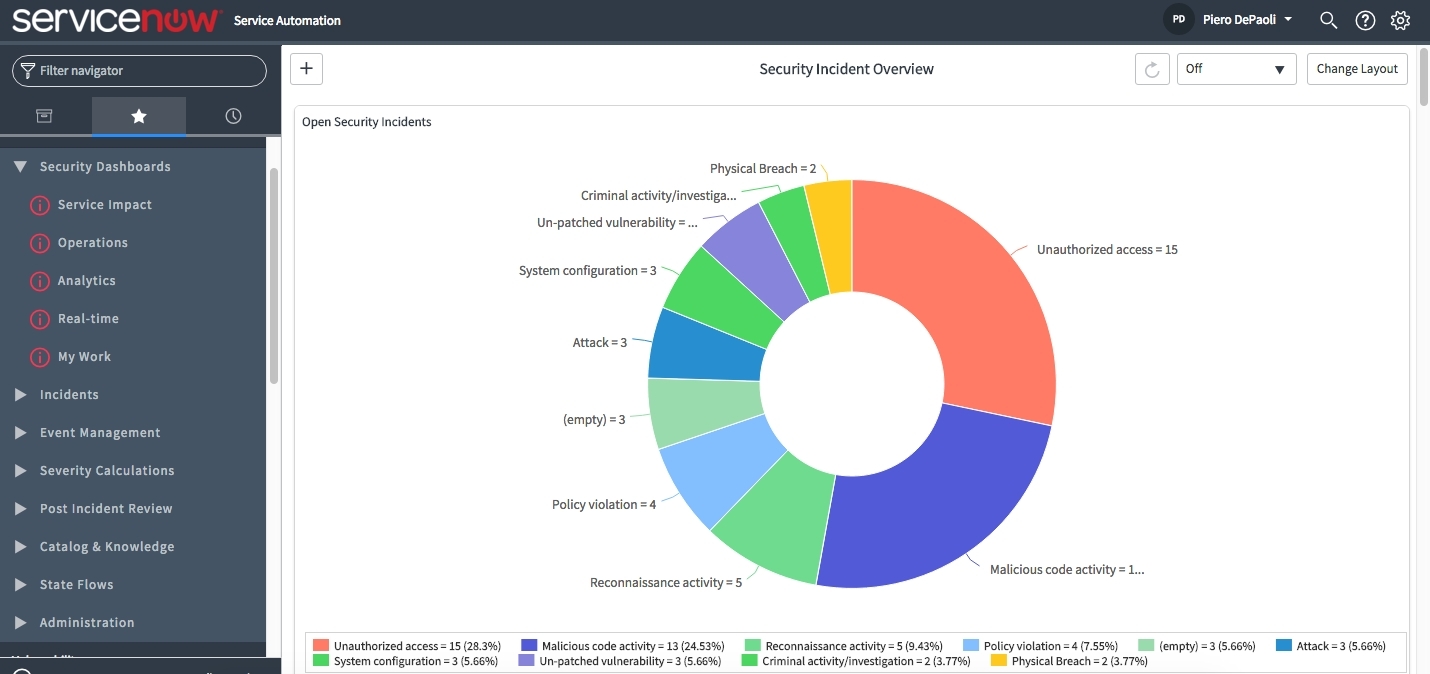
Task: Open the Analytics dashboard link
Action: pyautogui.click(x=87, y=281)
